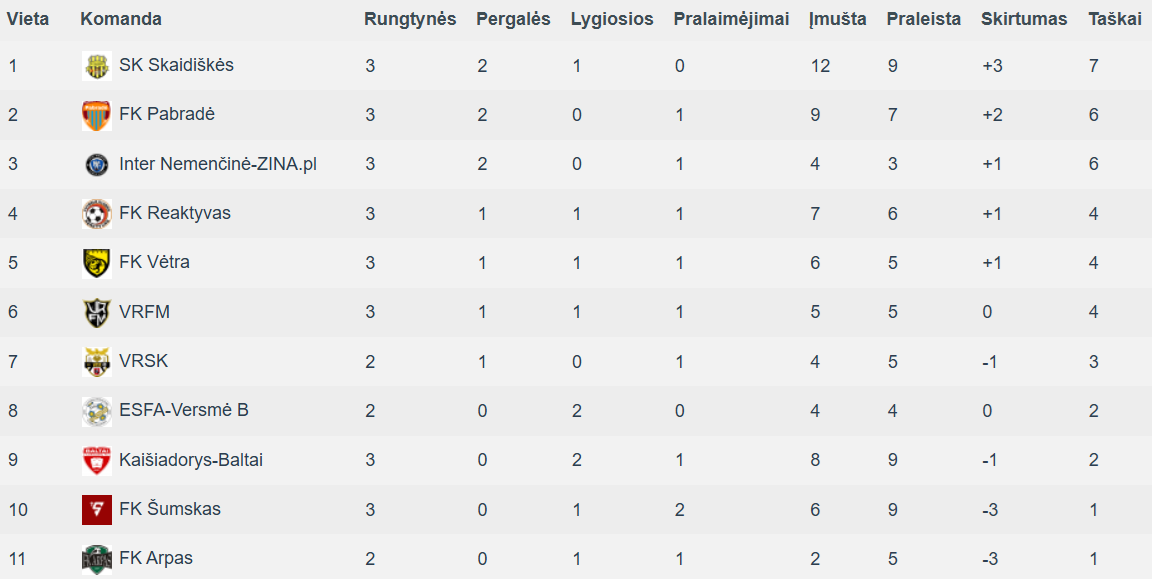Click the Taškai column header

point(1115,20)
